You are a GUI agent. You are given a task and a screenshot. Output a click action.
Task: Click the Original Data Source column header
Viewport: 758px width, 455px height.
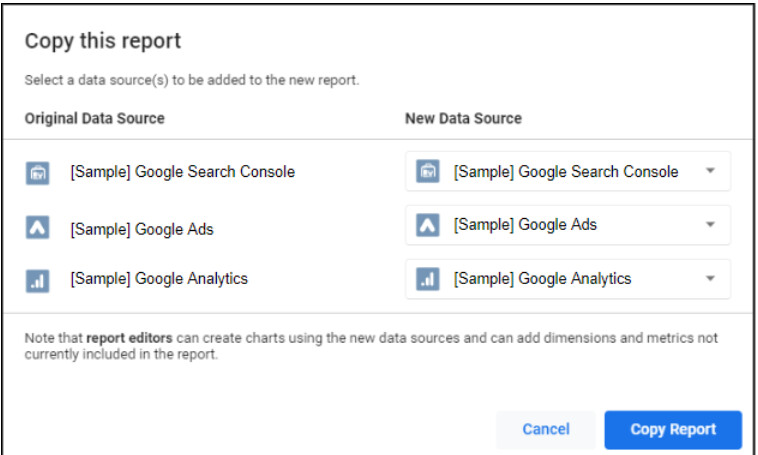click(95, 118)
